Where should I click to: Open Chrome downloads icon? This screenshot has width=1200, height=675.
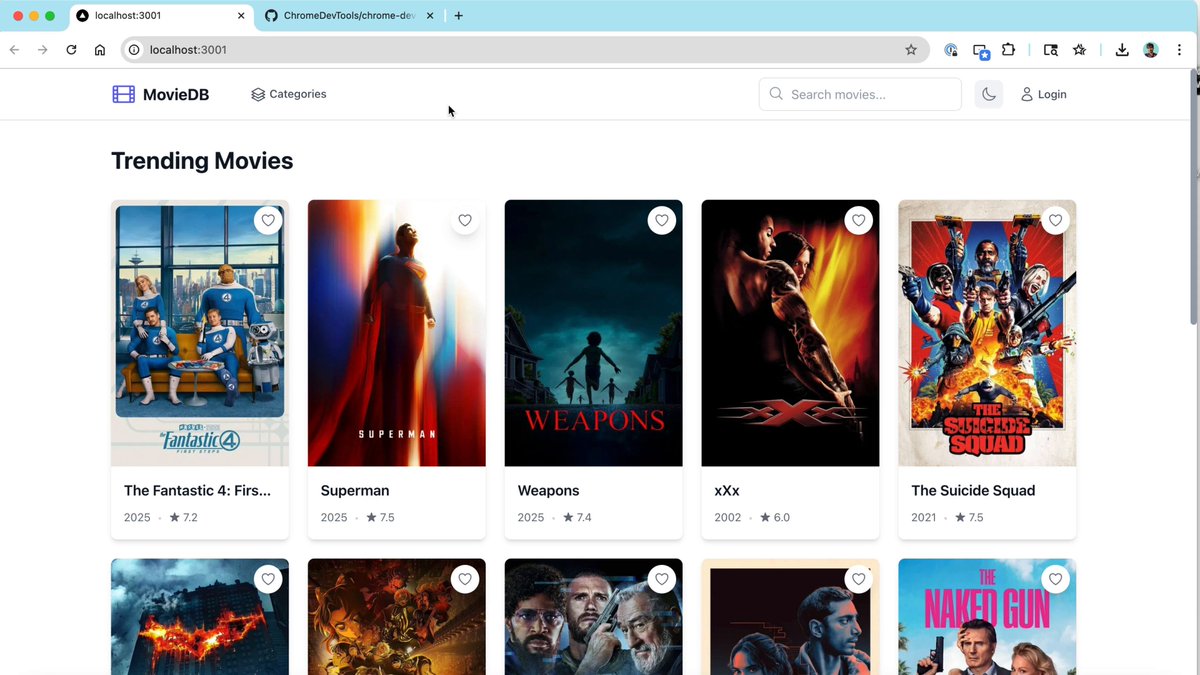pos(1122,49)
